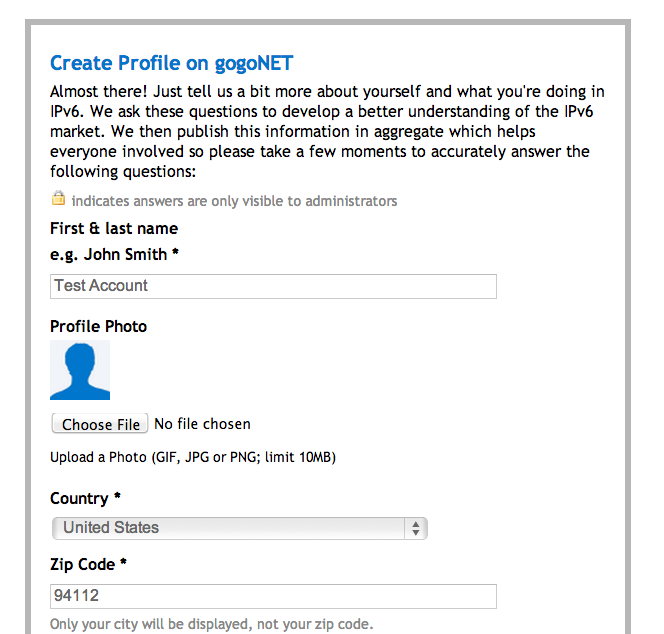Click the e.g. John Smith label
The height and width of the screenshot is (634, 664).
(114, 254)
